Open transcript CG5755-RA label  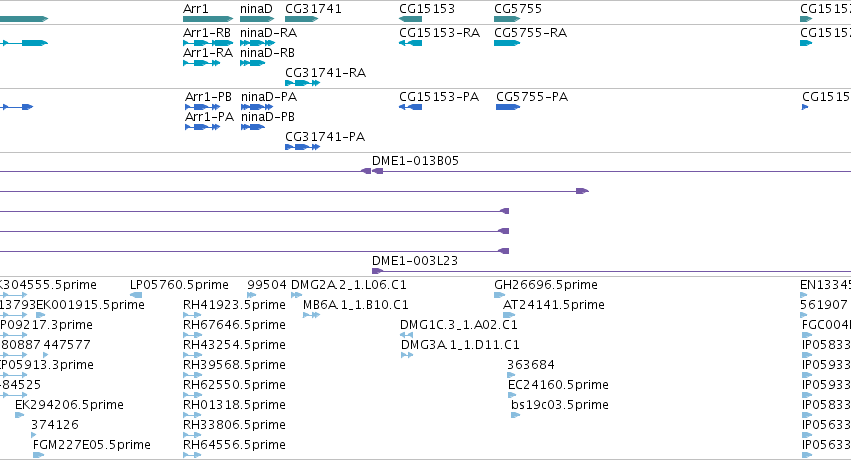530,33
